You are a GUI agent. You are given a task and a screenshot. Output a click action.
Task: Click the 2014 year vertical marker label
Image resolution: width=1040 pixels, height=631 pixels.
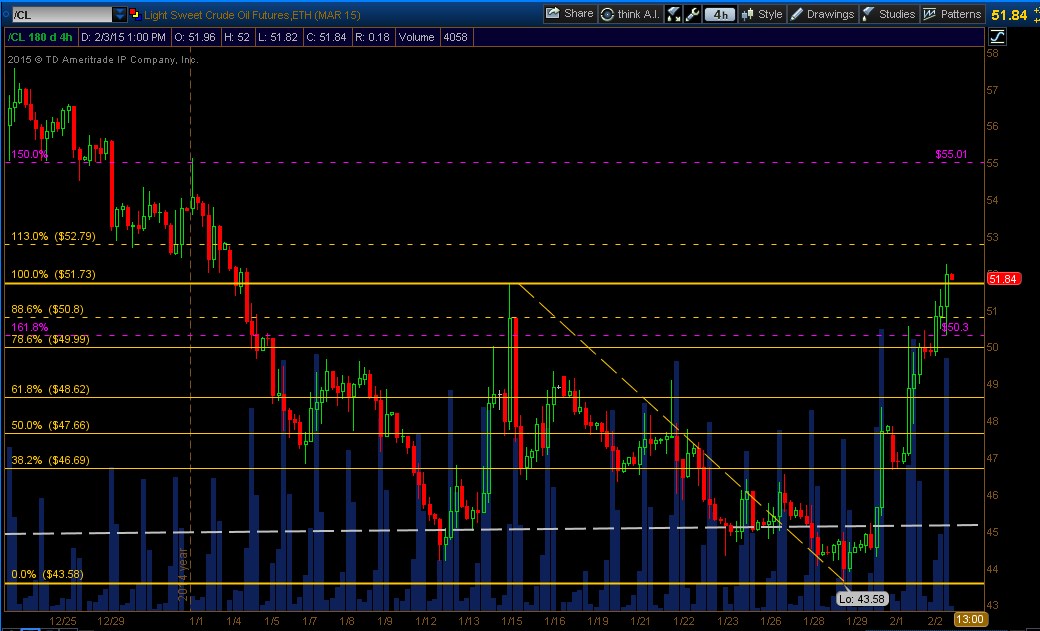click(x=184, y=575)
